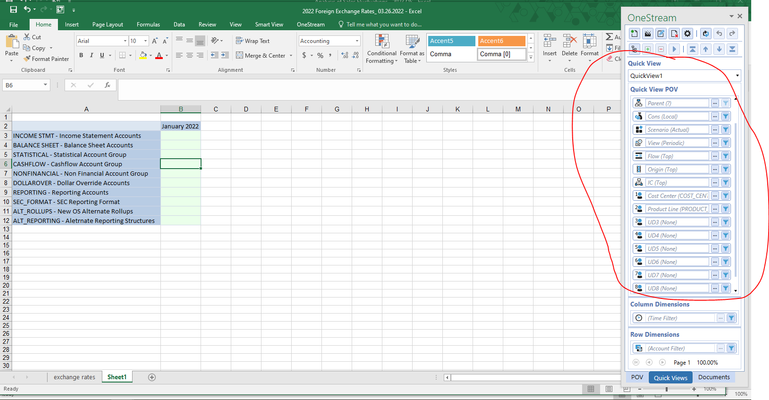This screenshot has height=400, width=769.
Task: Click the Format Painter brush
Action: click(x=27, y=59)
